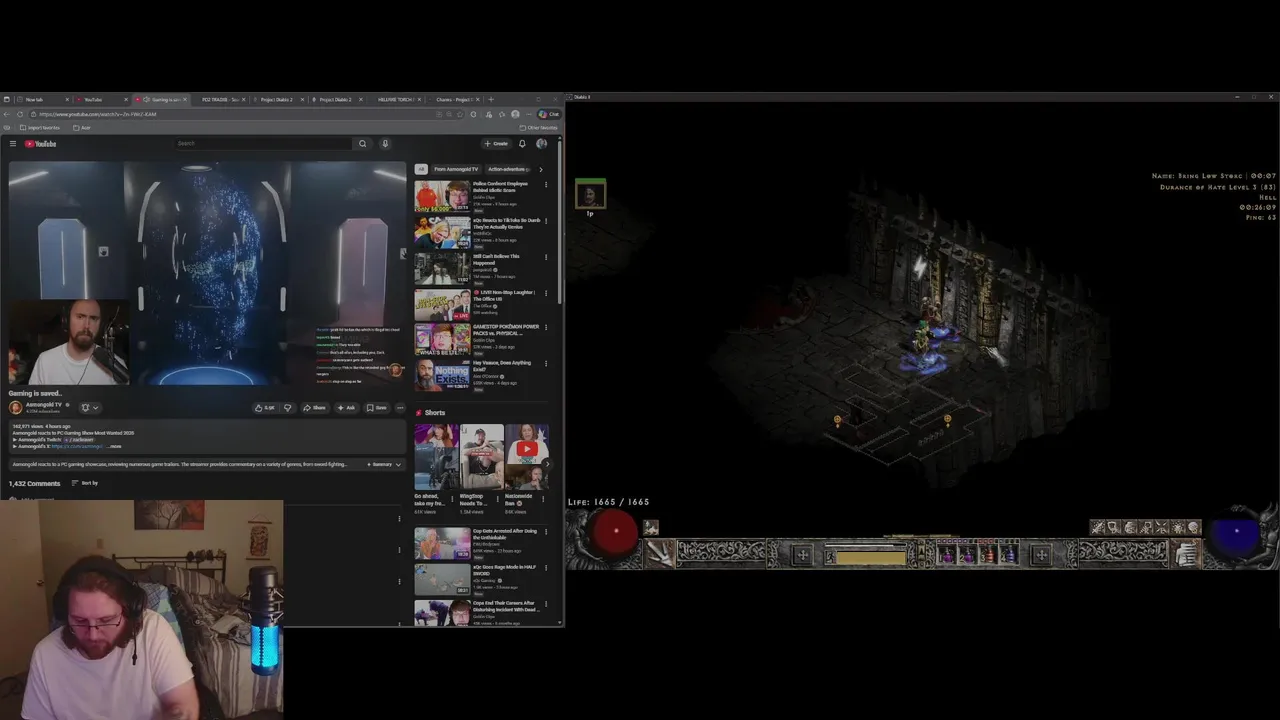The height and width of the screenshot is (720, 1280).
Task: Click the first Diablo mini-panel menu icon
Action: click(x=1098, y=528)
